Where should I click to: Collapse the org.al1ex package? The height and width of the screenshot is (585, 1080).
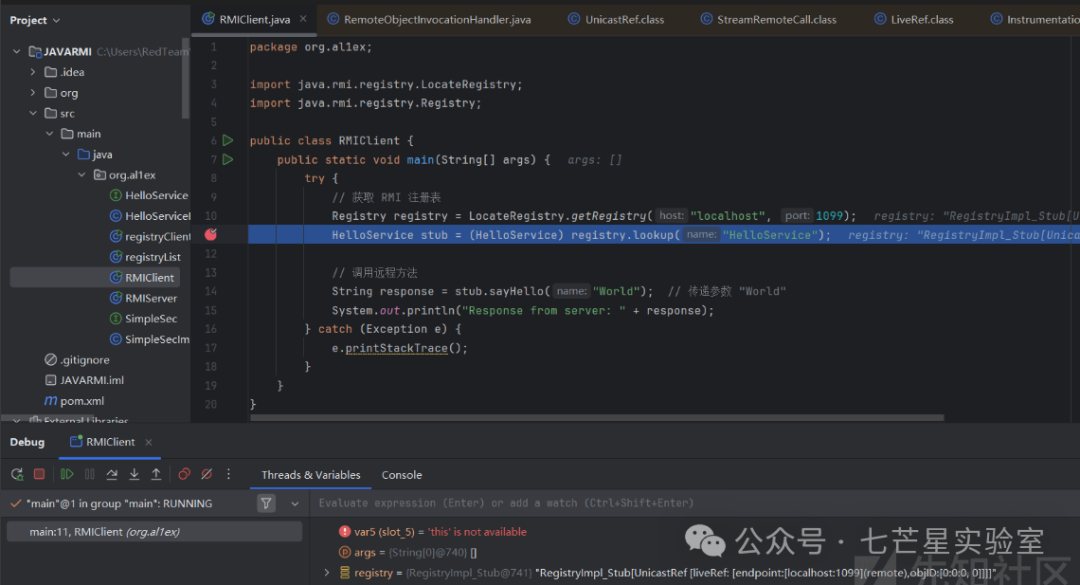(x=82, y=175)
